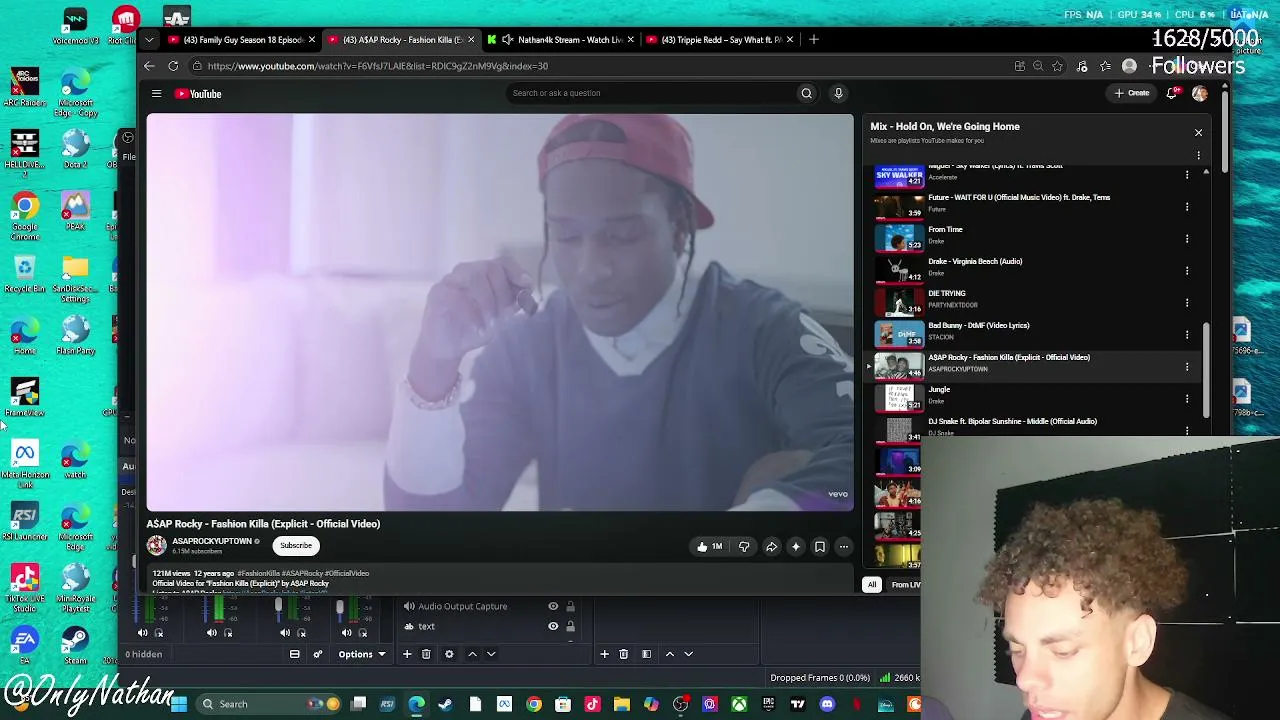
Task: Open options for the Jungle playlist item
Action: click(1187, 398)
